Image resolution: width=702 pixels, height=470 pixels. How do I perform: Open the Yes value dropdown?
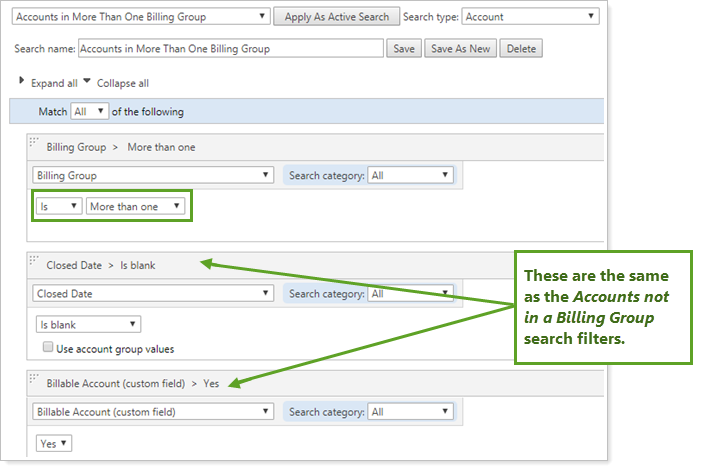click(53, 443)
